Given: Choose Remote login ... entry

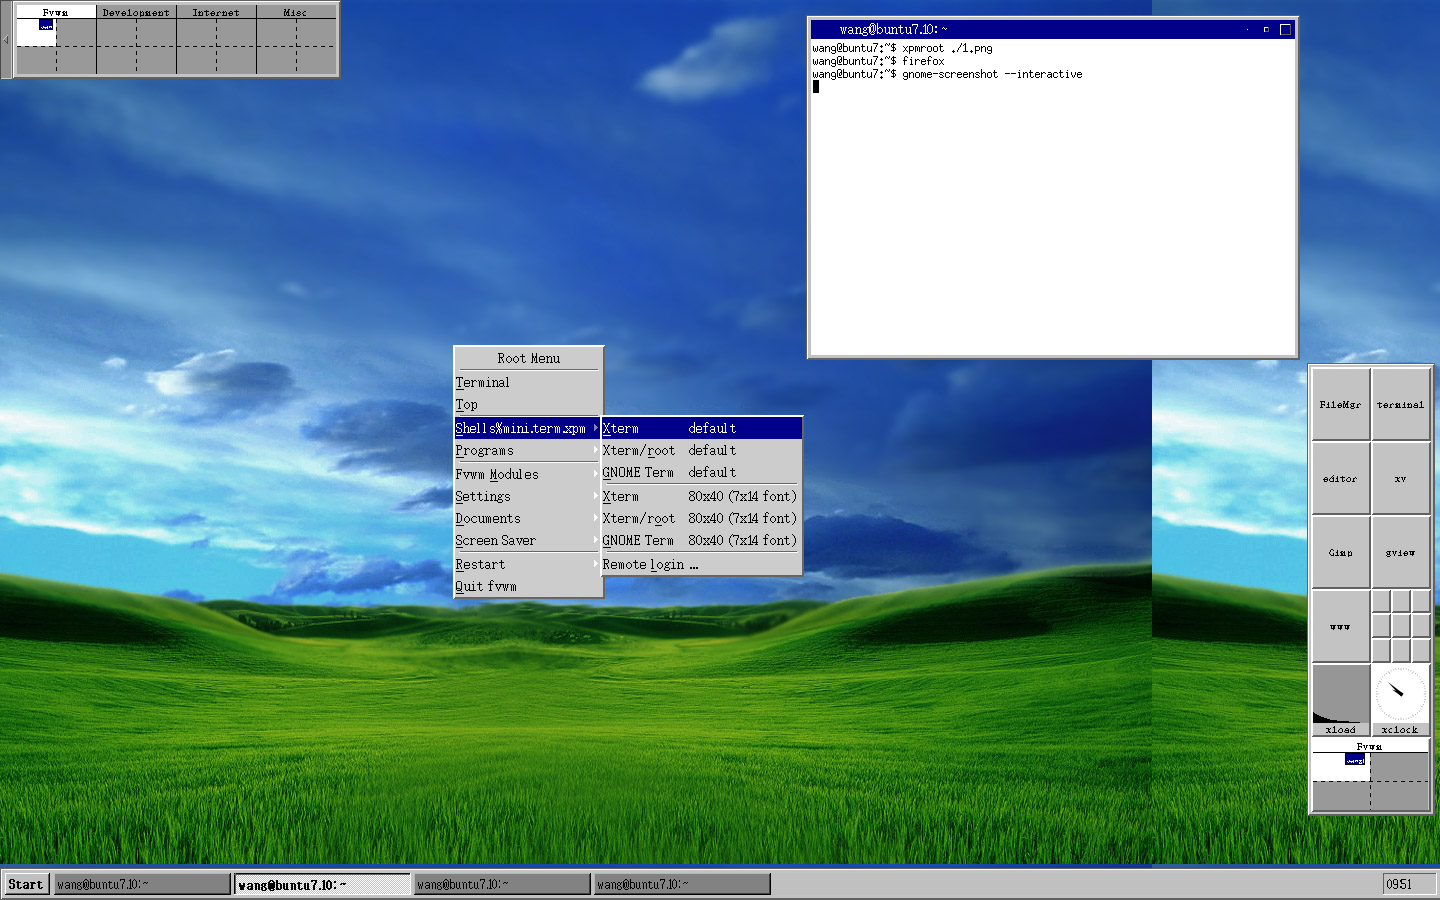Looking at the screenshot, I should [701, 564].
